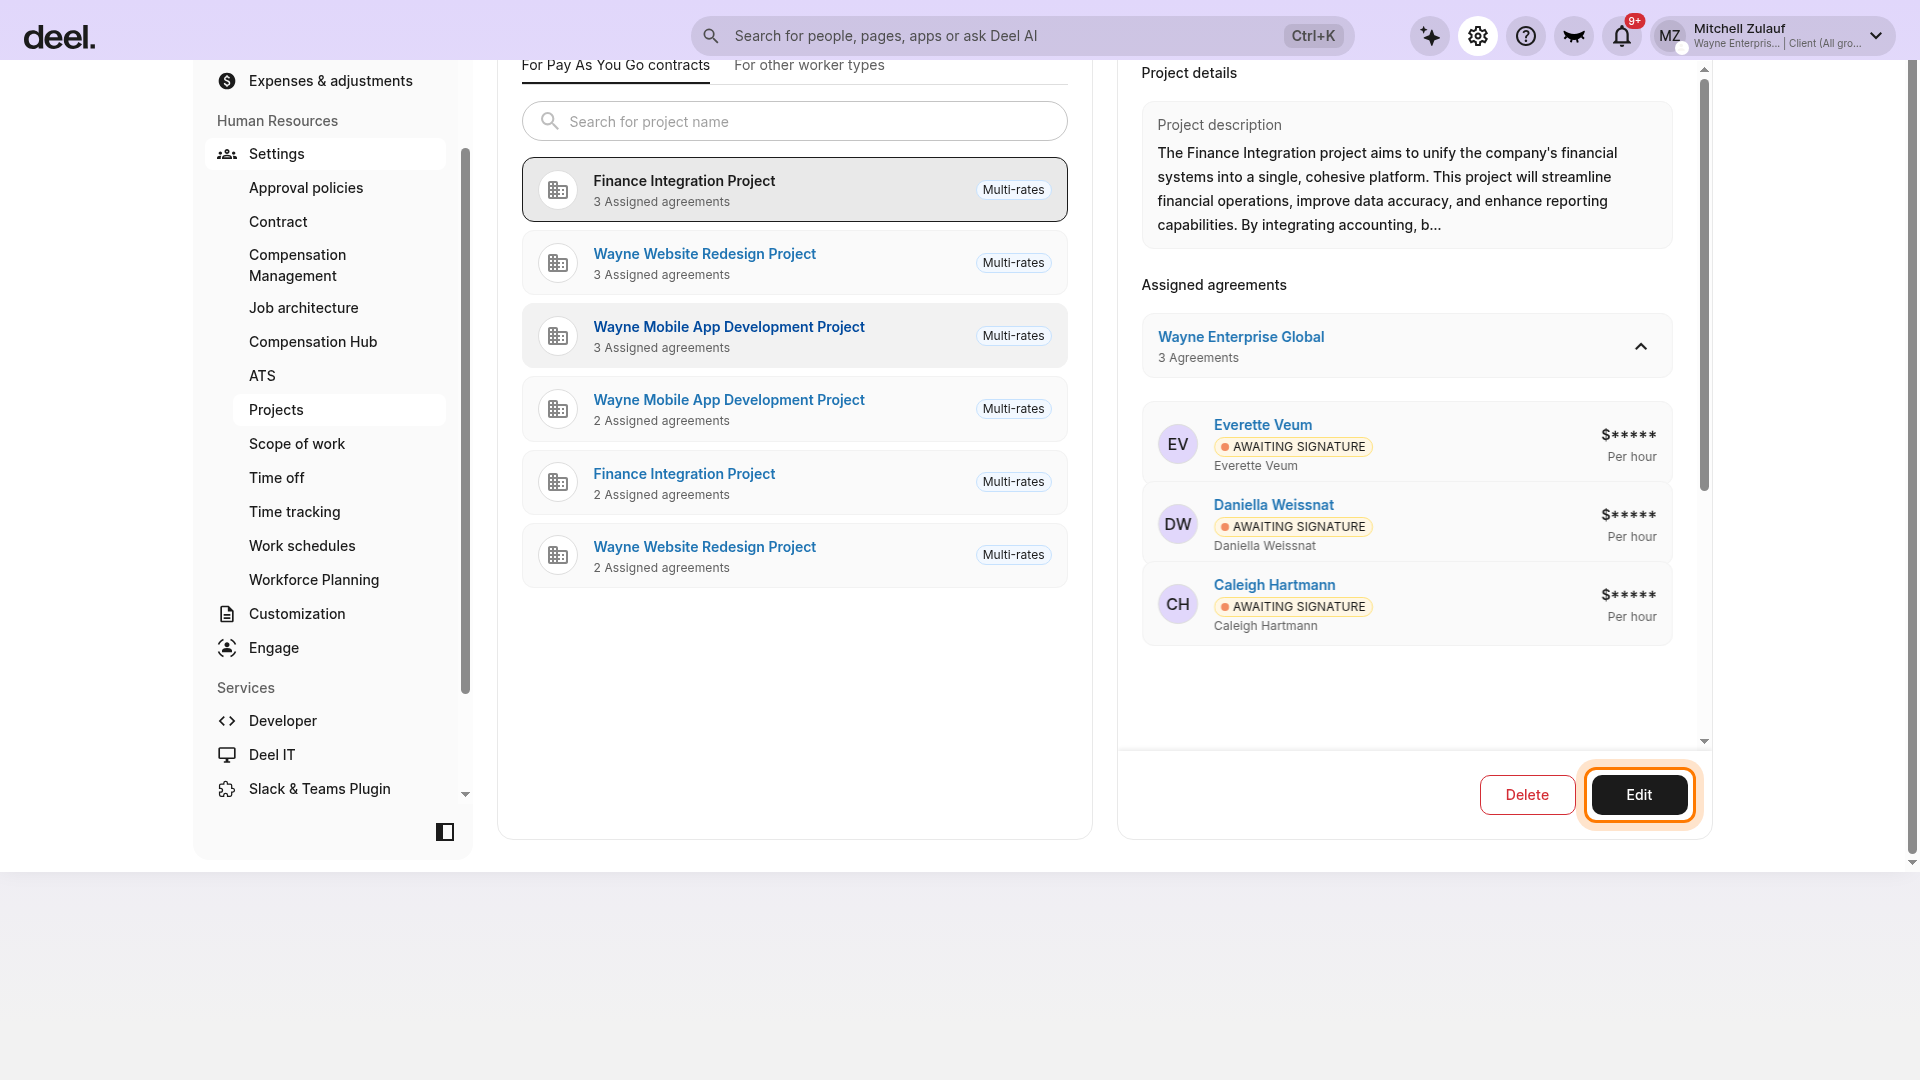Click the CH avatar for Caleigh Hartmann

point(1178,604)
